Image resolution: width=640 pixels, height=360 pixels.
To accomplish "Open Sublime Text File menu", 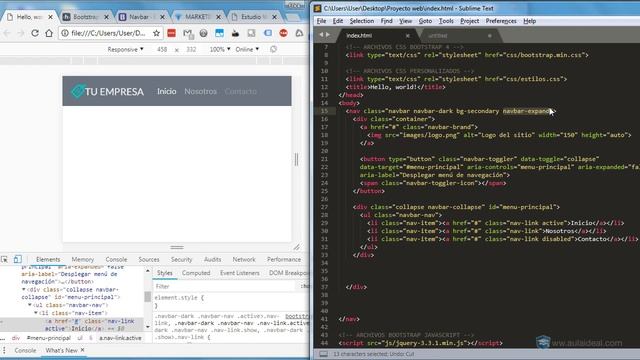I will 322,21.
